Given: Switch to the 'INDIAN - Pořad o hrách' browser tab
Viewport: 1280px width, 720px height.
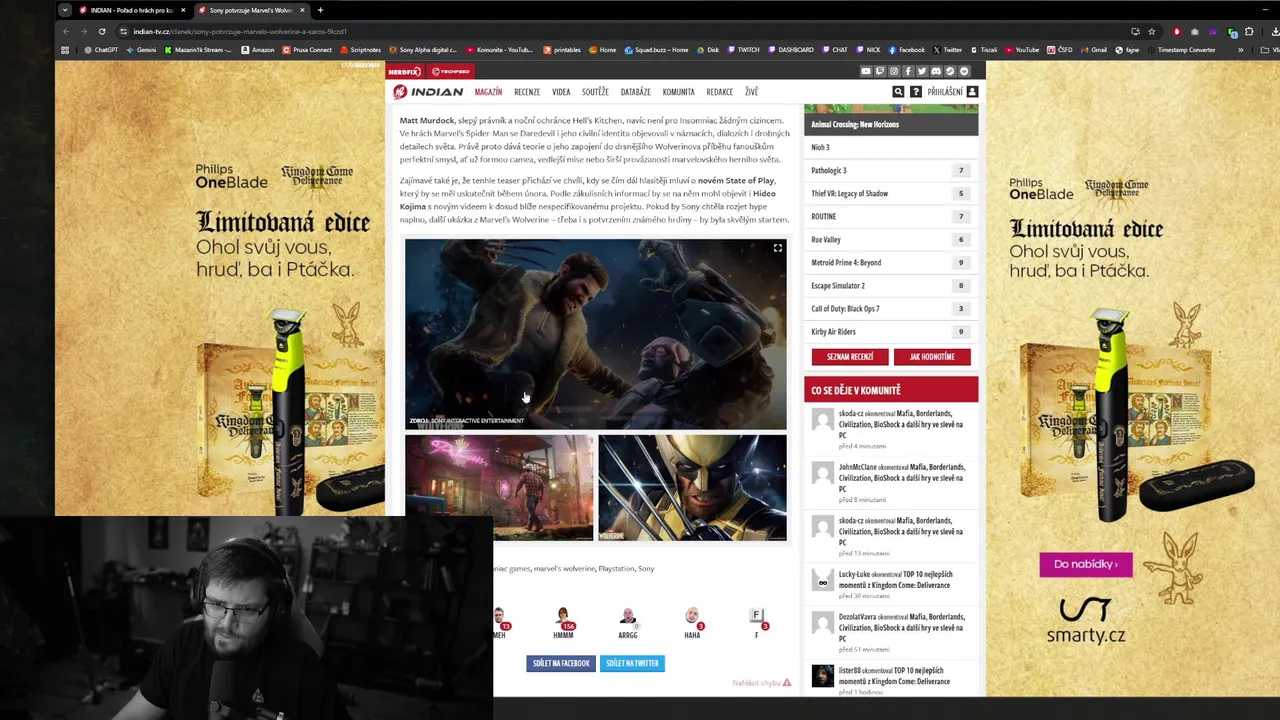Looking at the screenshot, I should (131, 10).
